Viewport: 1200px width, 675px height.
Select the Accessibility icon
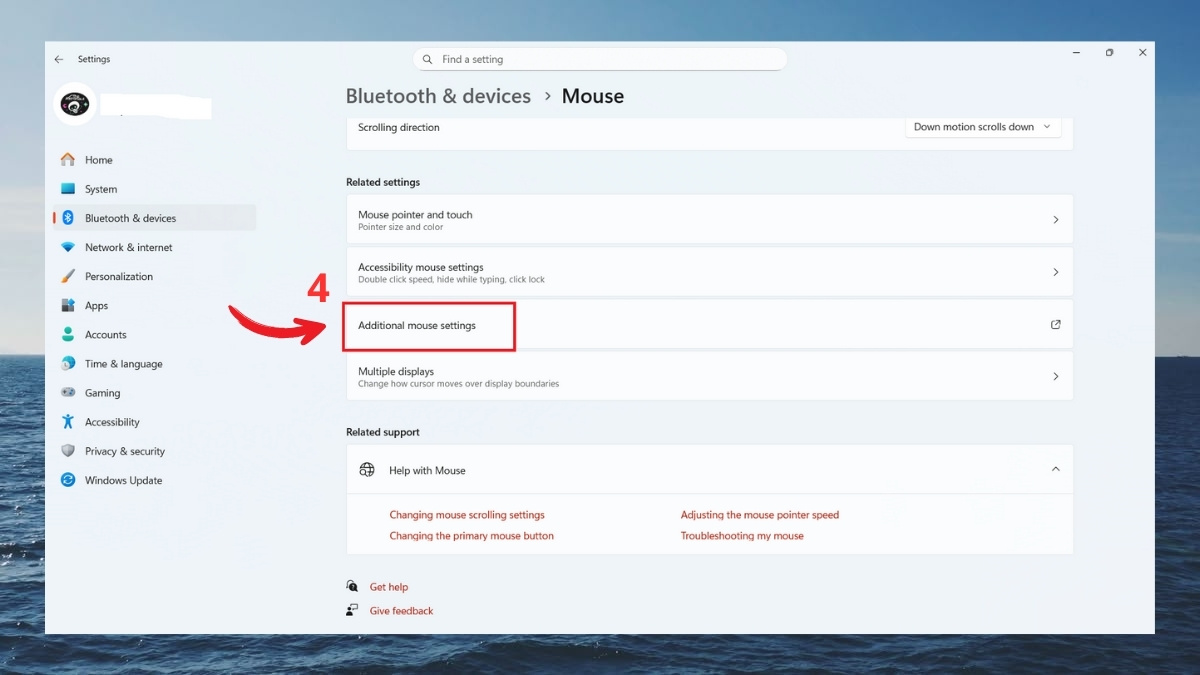(67, 421)
